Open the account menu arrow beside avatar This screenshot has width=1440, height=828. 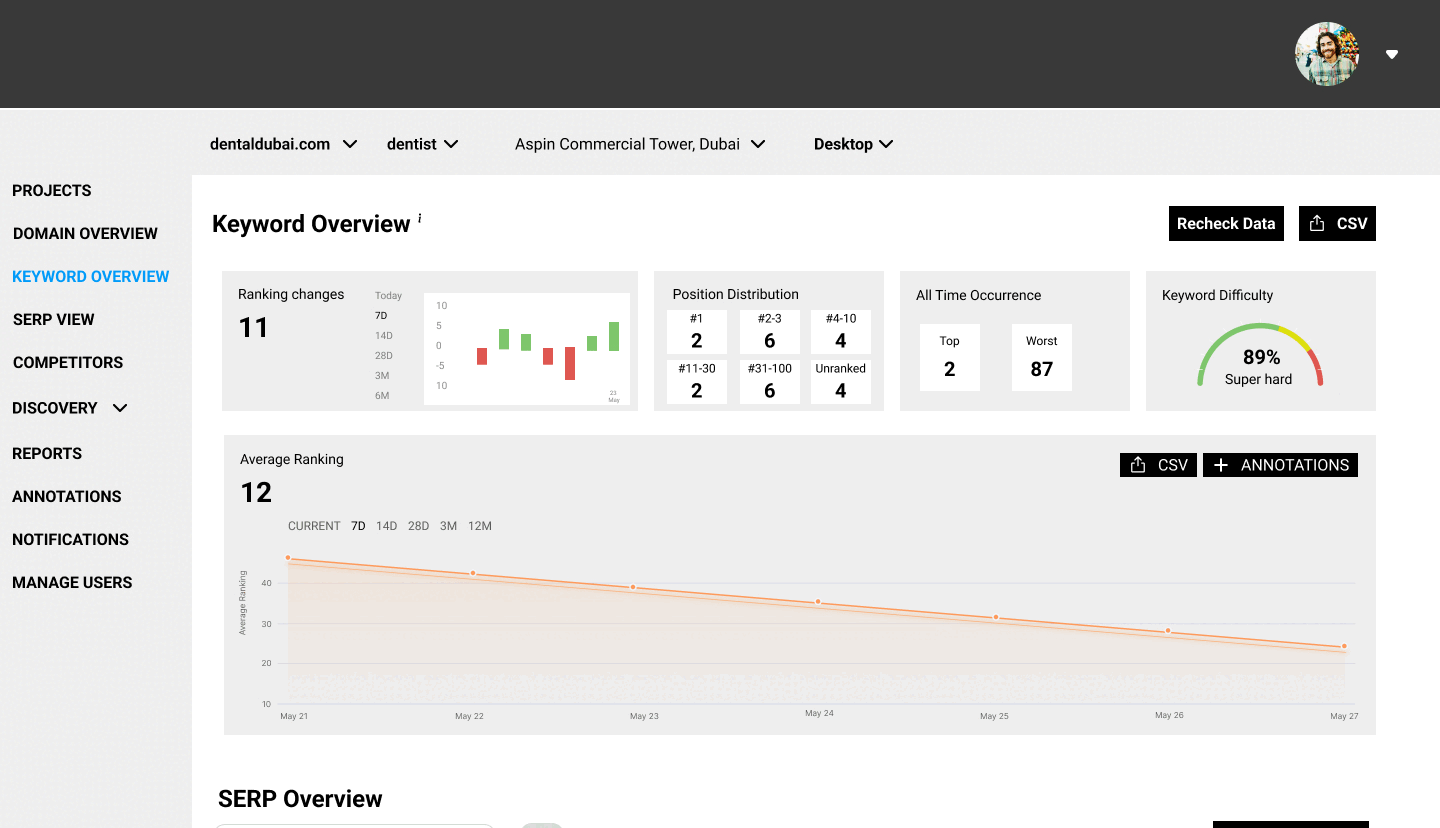point(1392,55)
